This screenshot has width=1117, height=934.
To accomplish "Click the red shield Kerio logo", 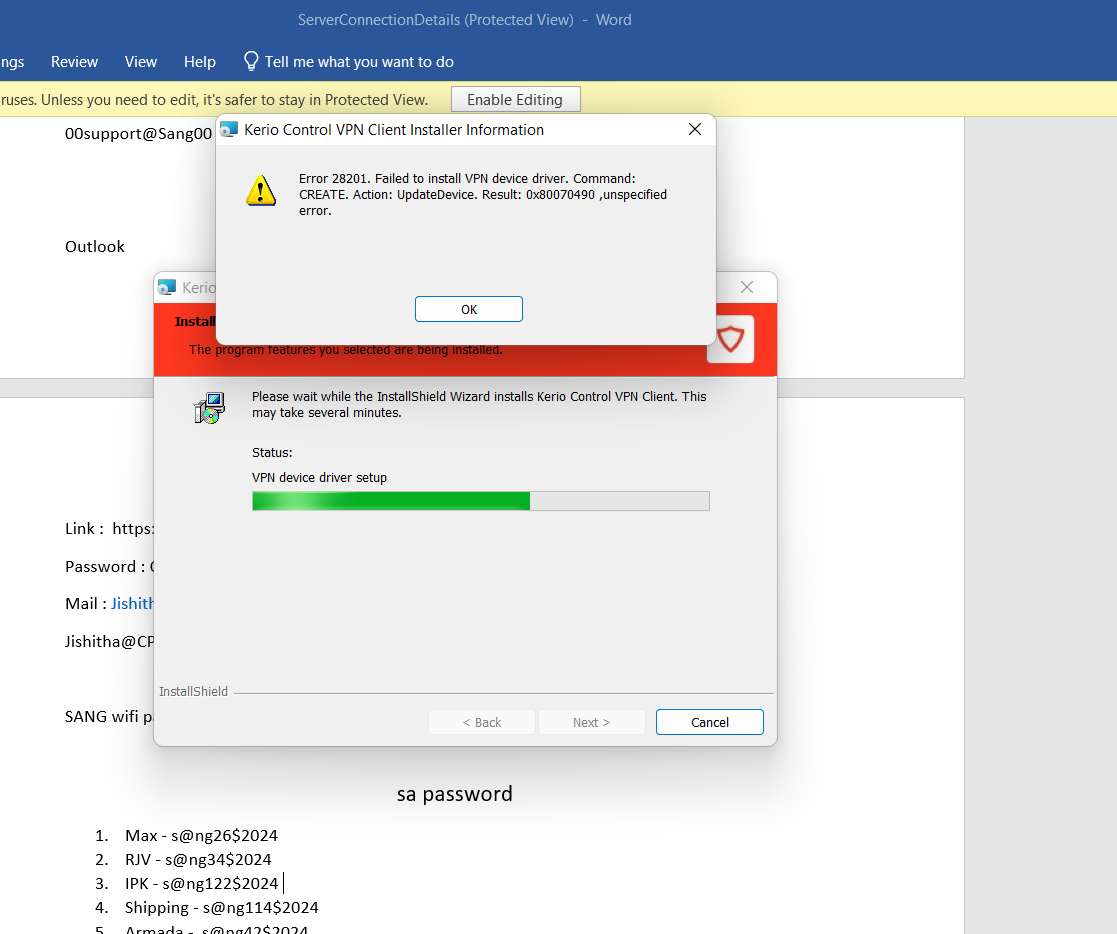I will (731, 340).
